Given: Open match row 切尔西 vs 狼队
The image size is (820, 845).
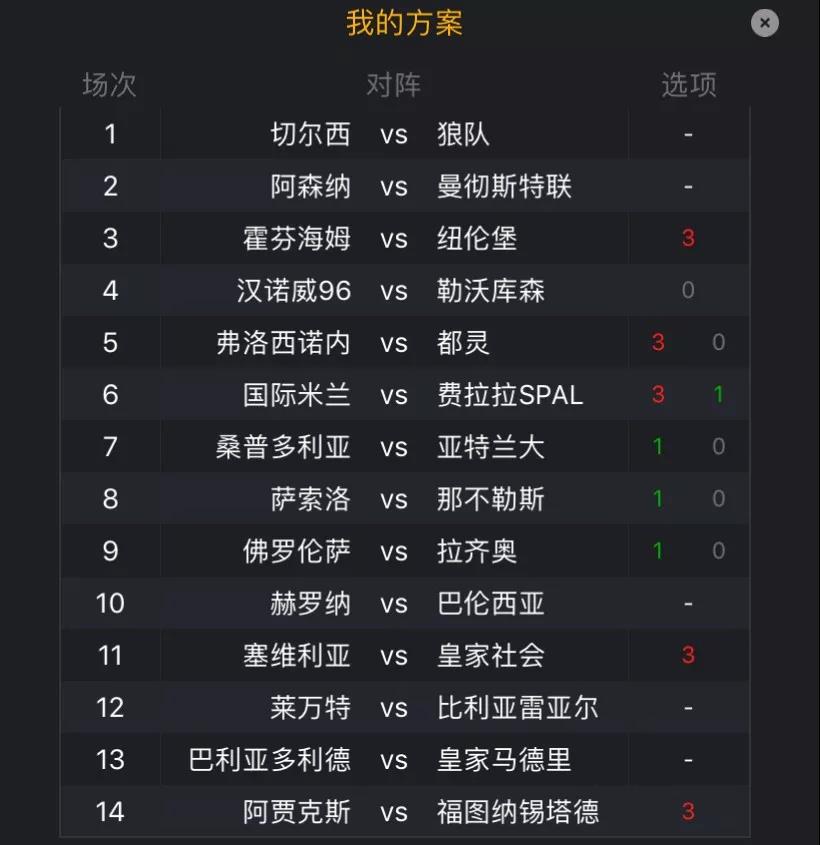Looking at the screenshot, I should (405, 134).
